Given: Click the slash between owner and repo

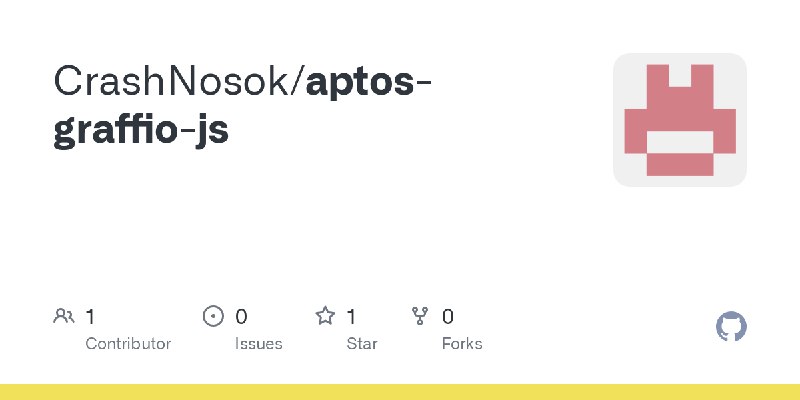Looking at the screenshot, I should point(297,81).
